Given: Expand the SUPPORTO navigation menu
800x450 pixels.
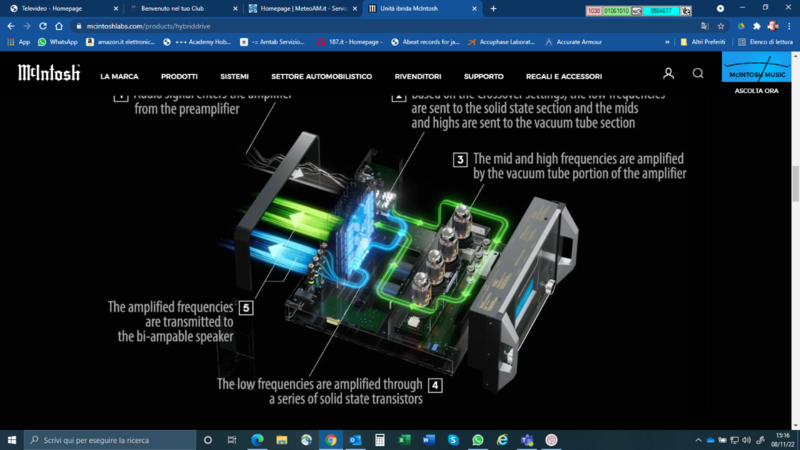Looking at the screenshot, I should 483,76.
